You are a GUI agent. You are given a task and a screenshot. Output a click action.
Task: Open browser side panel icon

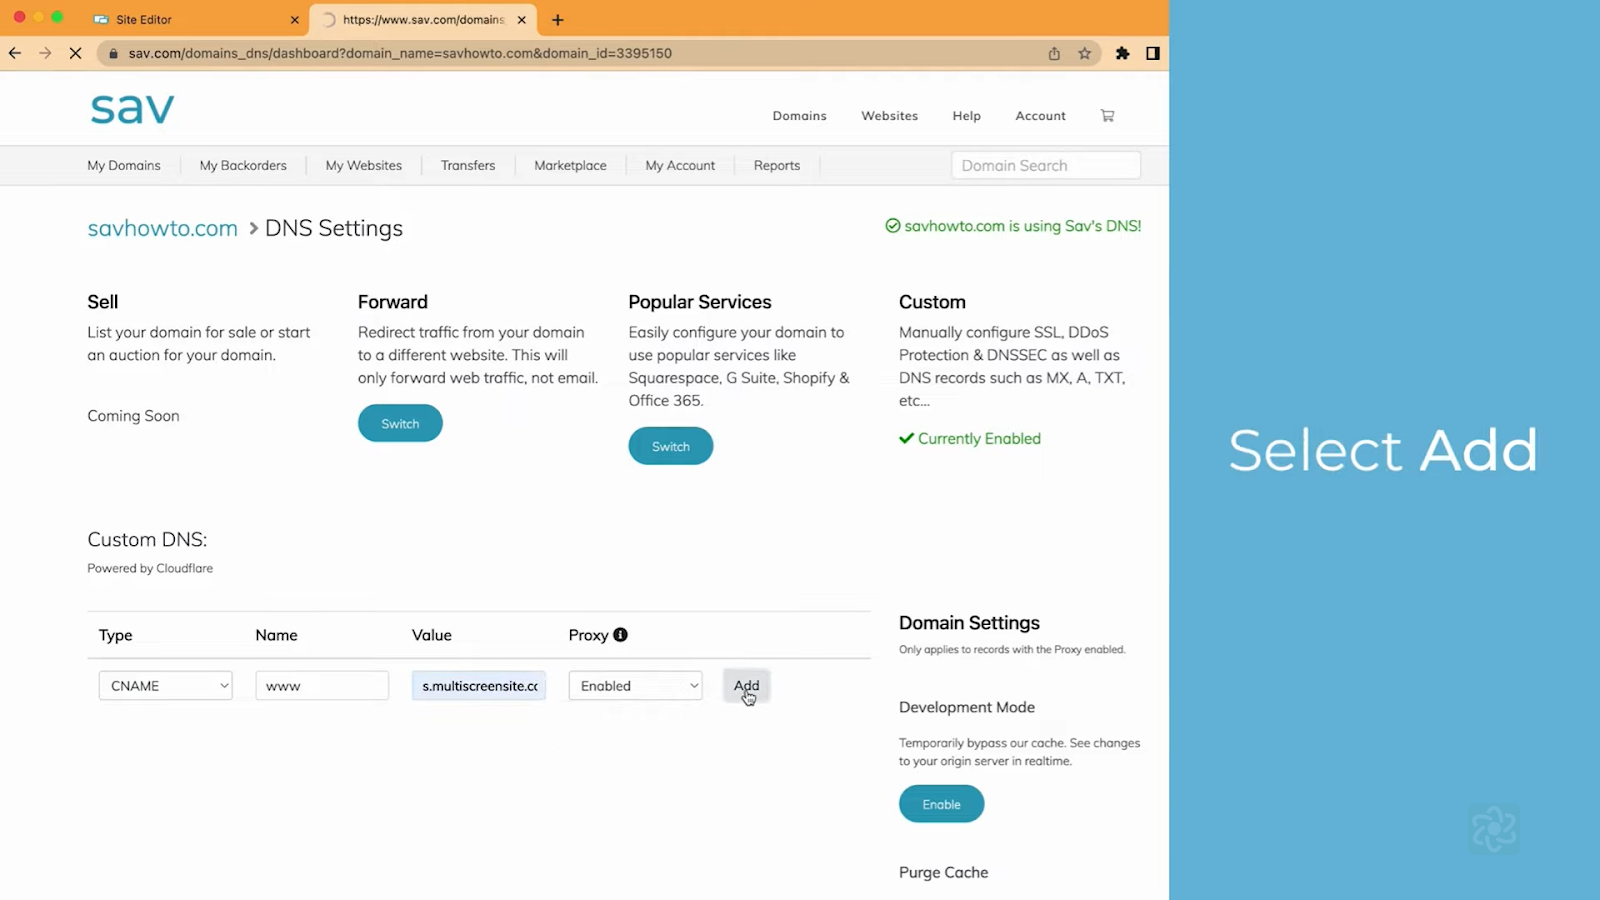click(x=1153, y=53)
